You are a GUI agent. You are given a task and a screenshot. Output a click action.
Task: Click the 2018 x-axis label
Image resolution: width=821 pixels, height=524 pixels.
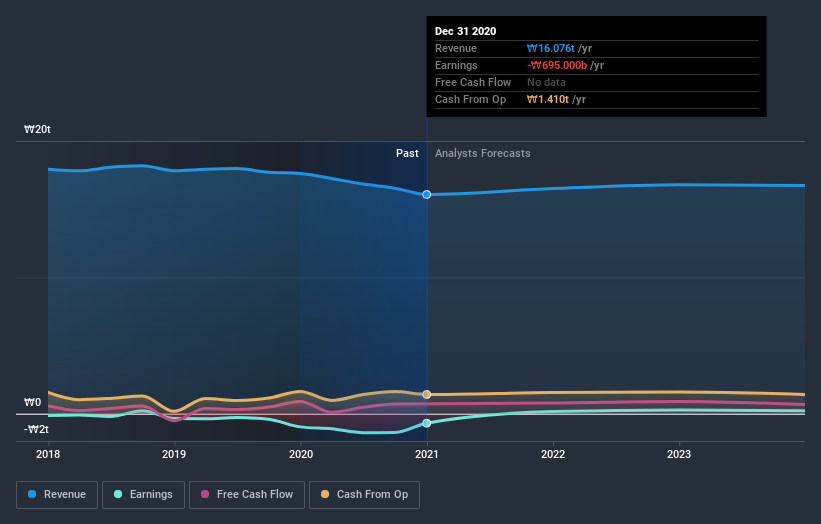[x=48, y=454]
